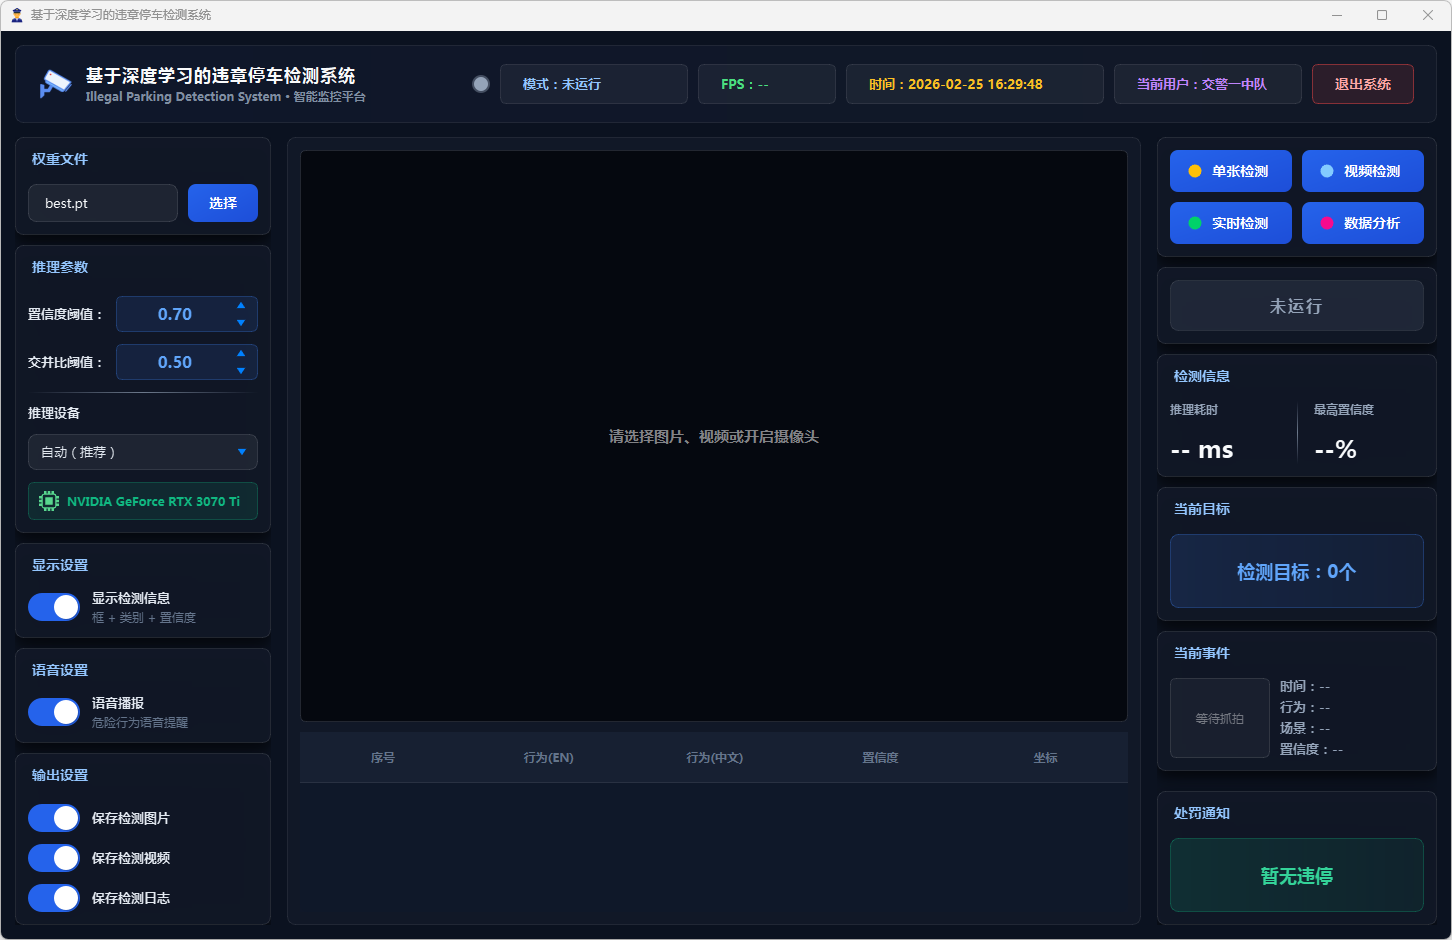The height and width of the screenshot is (940, 1452).
Task: Start 视频检测 video detection
Action: pos(1363,171)
